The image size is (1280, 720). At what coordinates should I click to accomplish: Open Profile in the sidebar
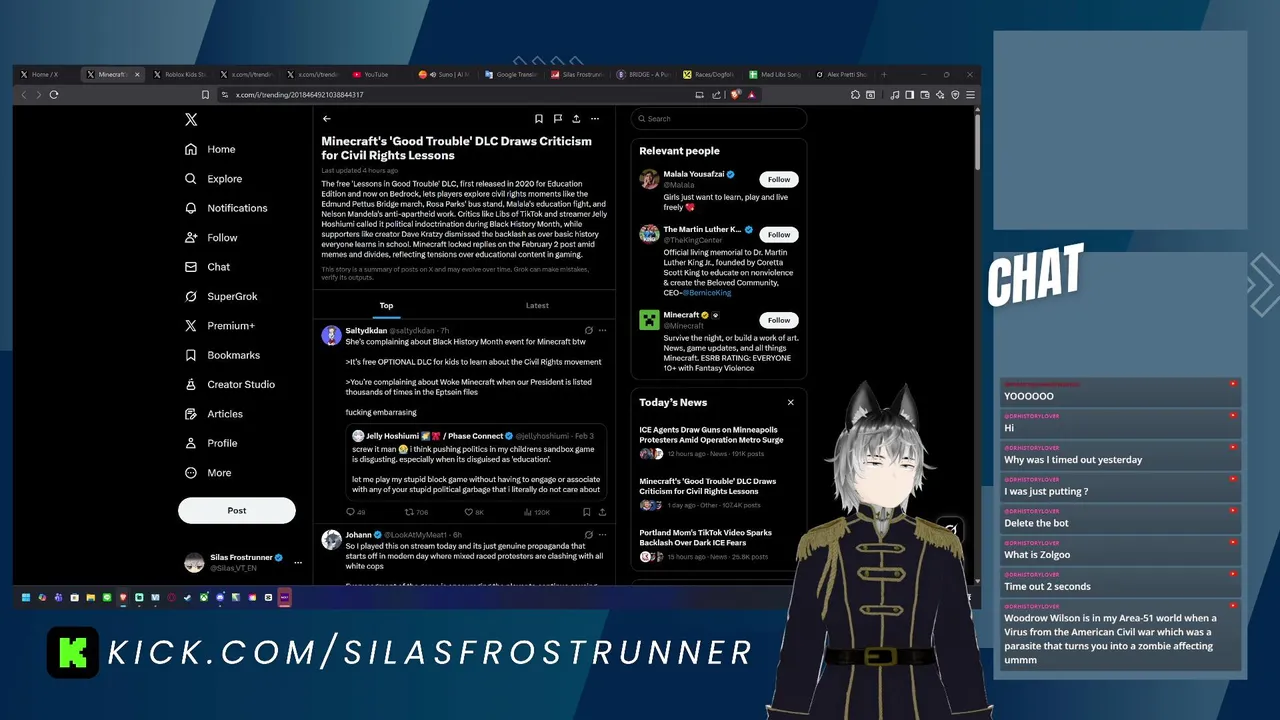coord(211,443)
